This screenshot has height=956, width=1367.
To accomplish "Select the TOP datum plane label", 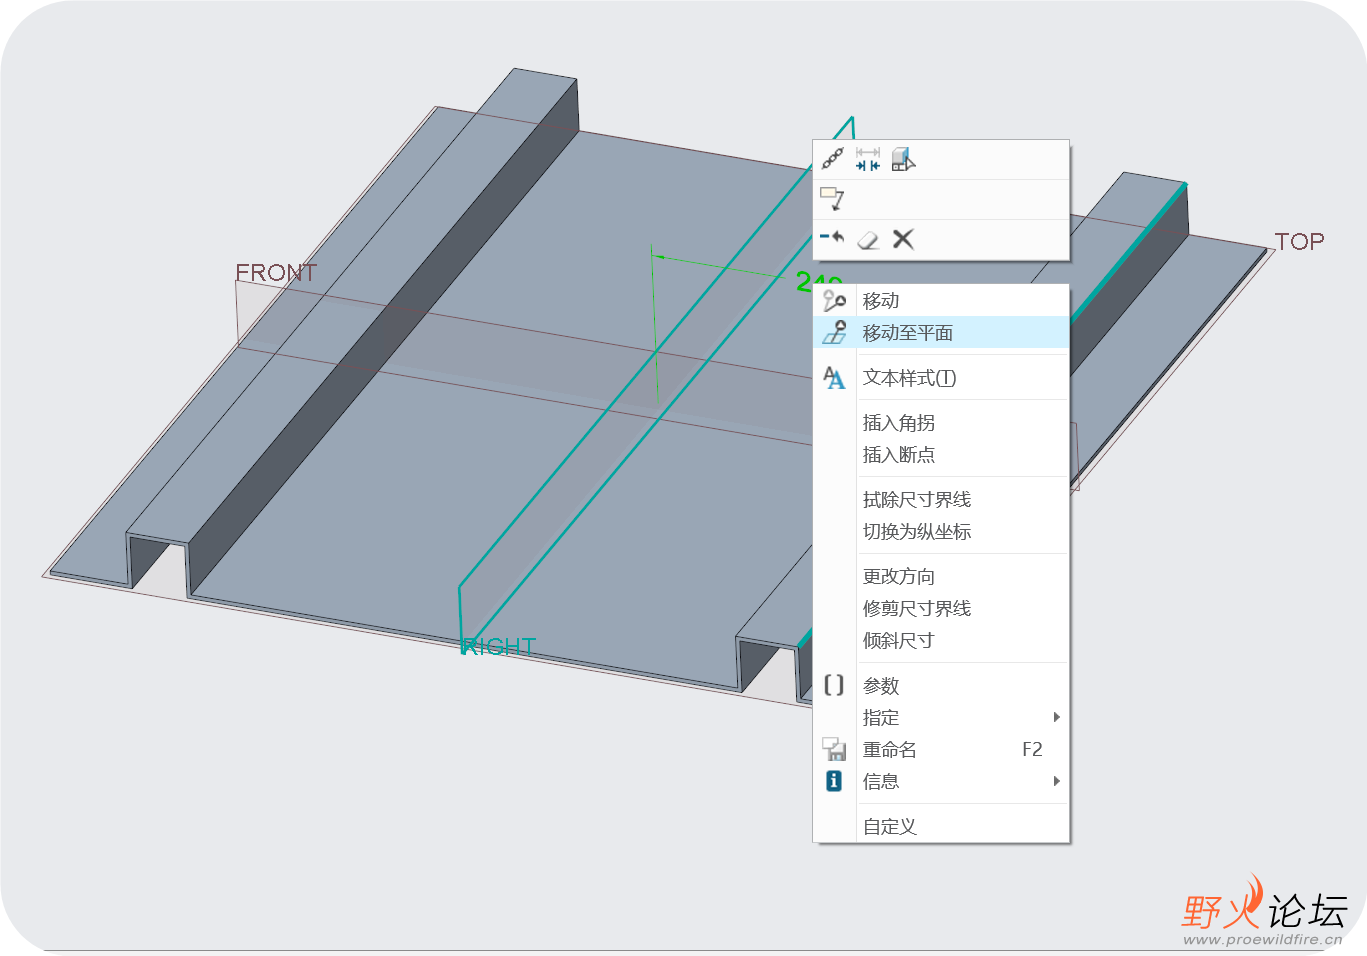I will click(x=1299, y=241).
